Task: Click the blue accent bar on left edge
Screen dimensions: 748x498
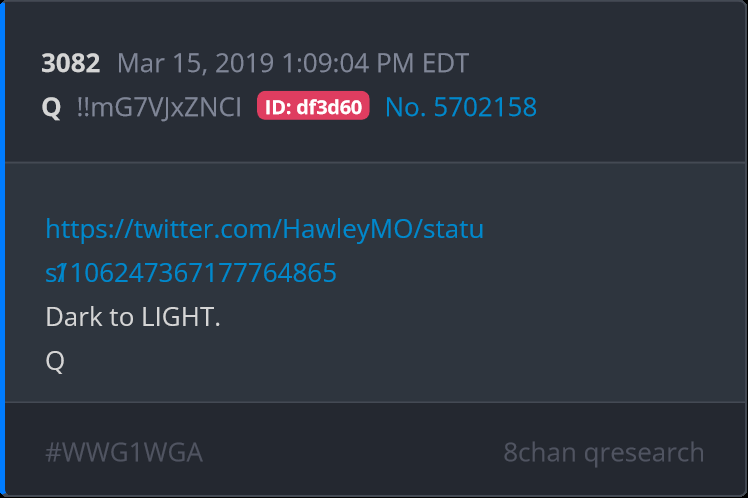Action: [2, 249]
